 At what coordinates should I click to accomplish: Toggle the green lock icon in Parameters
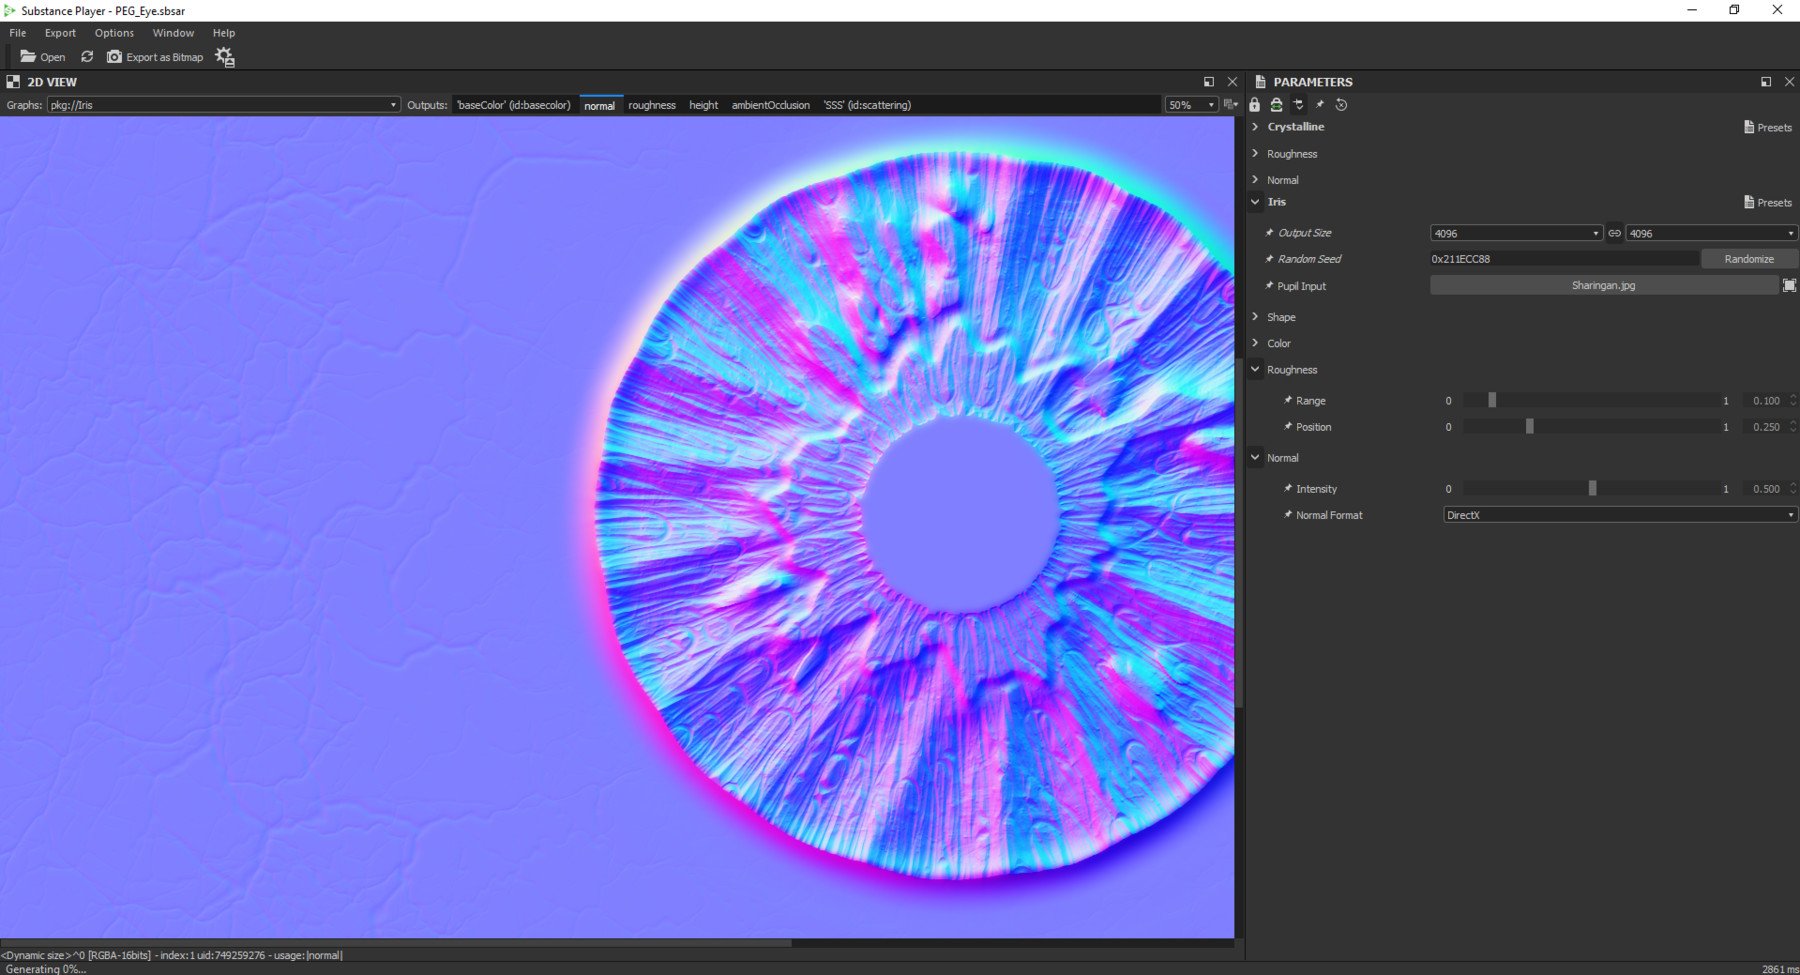(1276, 105)
